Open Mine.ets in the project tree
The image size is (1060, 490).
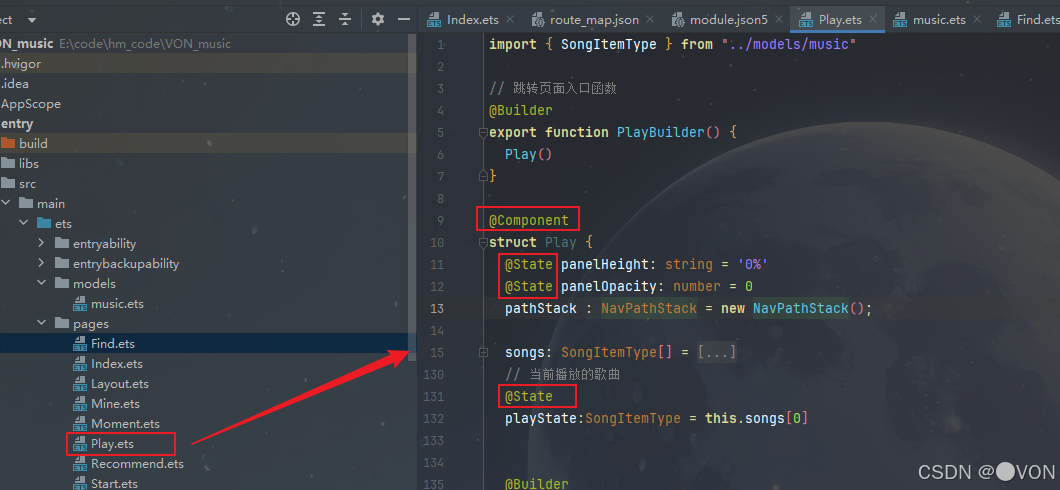115,403
